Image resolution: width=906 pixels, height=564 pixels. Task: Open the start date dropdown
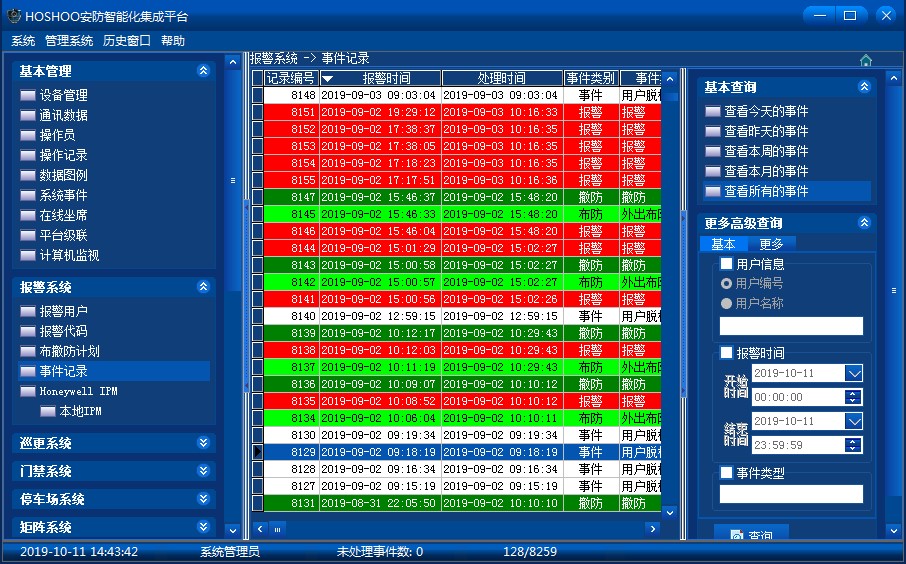(x=853, y=373)
